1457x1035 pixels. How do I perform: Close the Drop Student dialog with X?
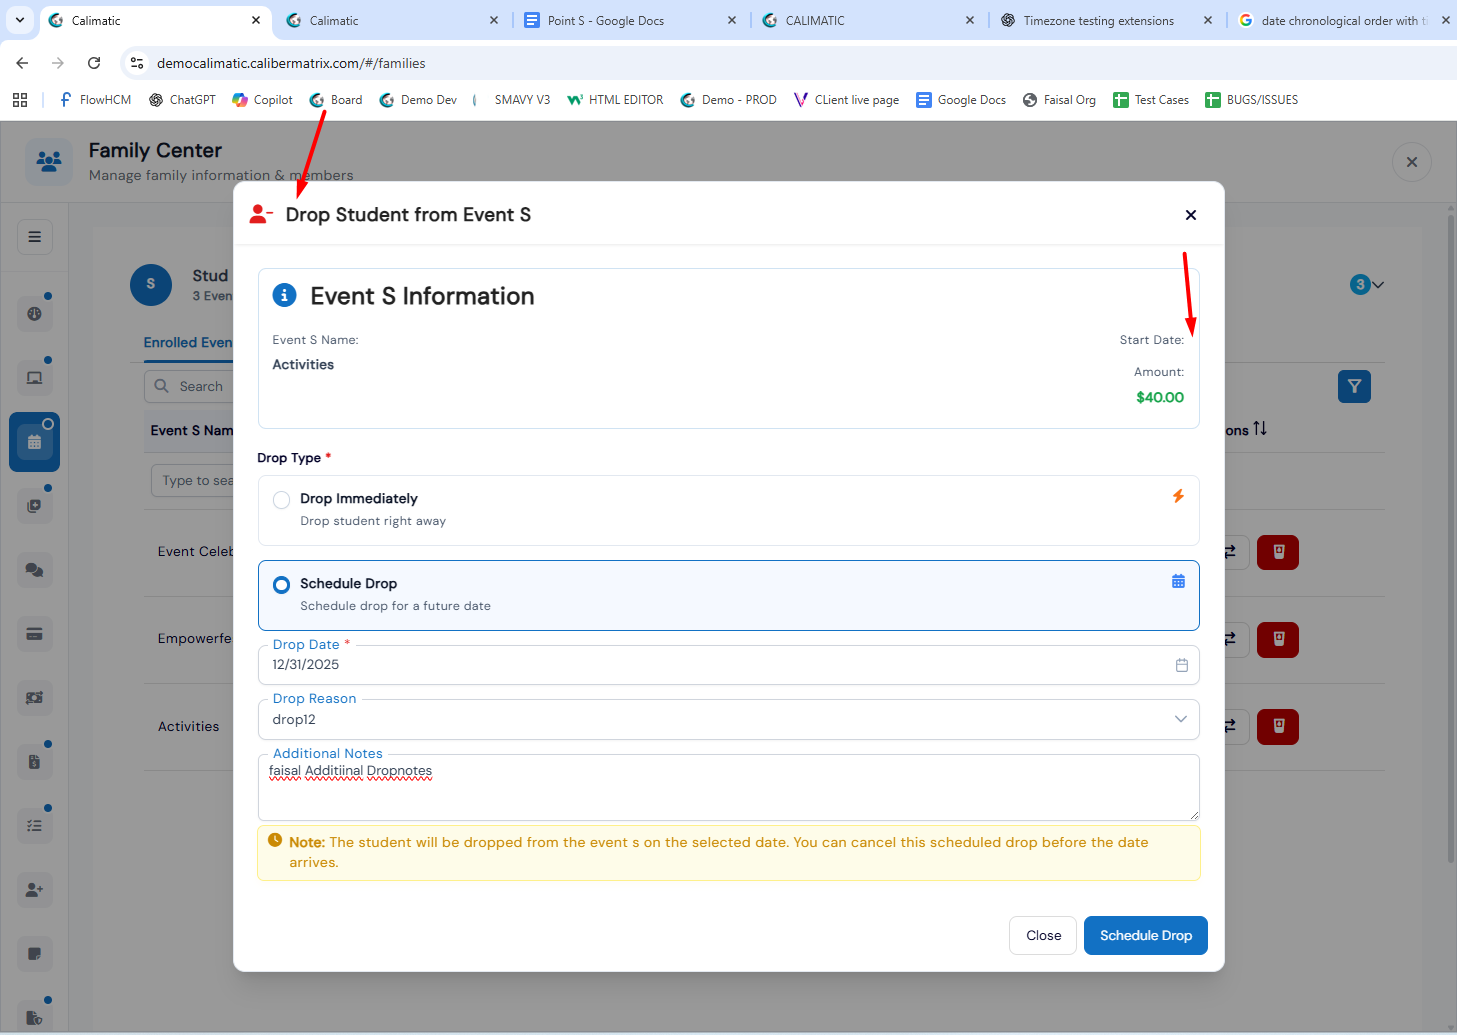(x=1190, y=215)
